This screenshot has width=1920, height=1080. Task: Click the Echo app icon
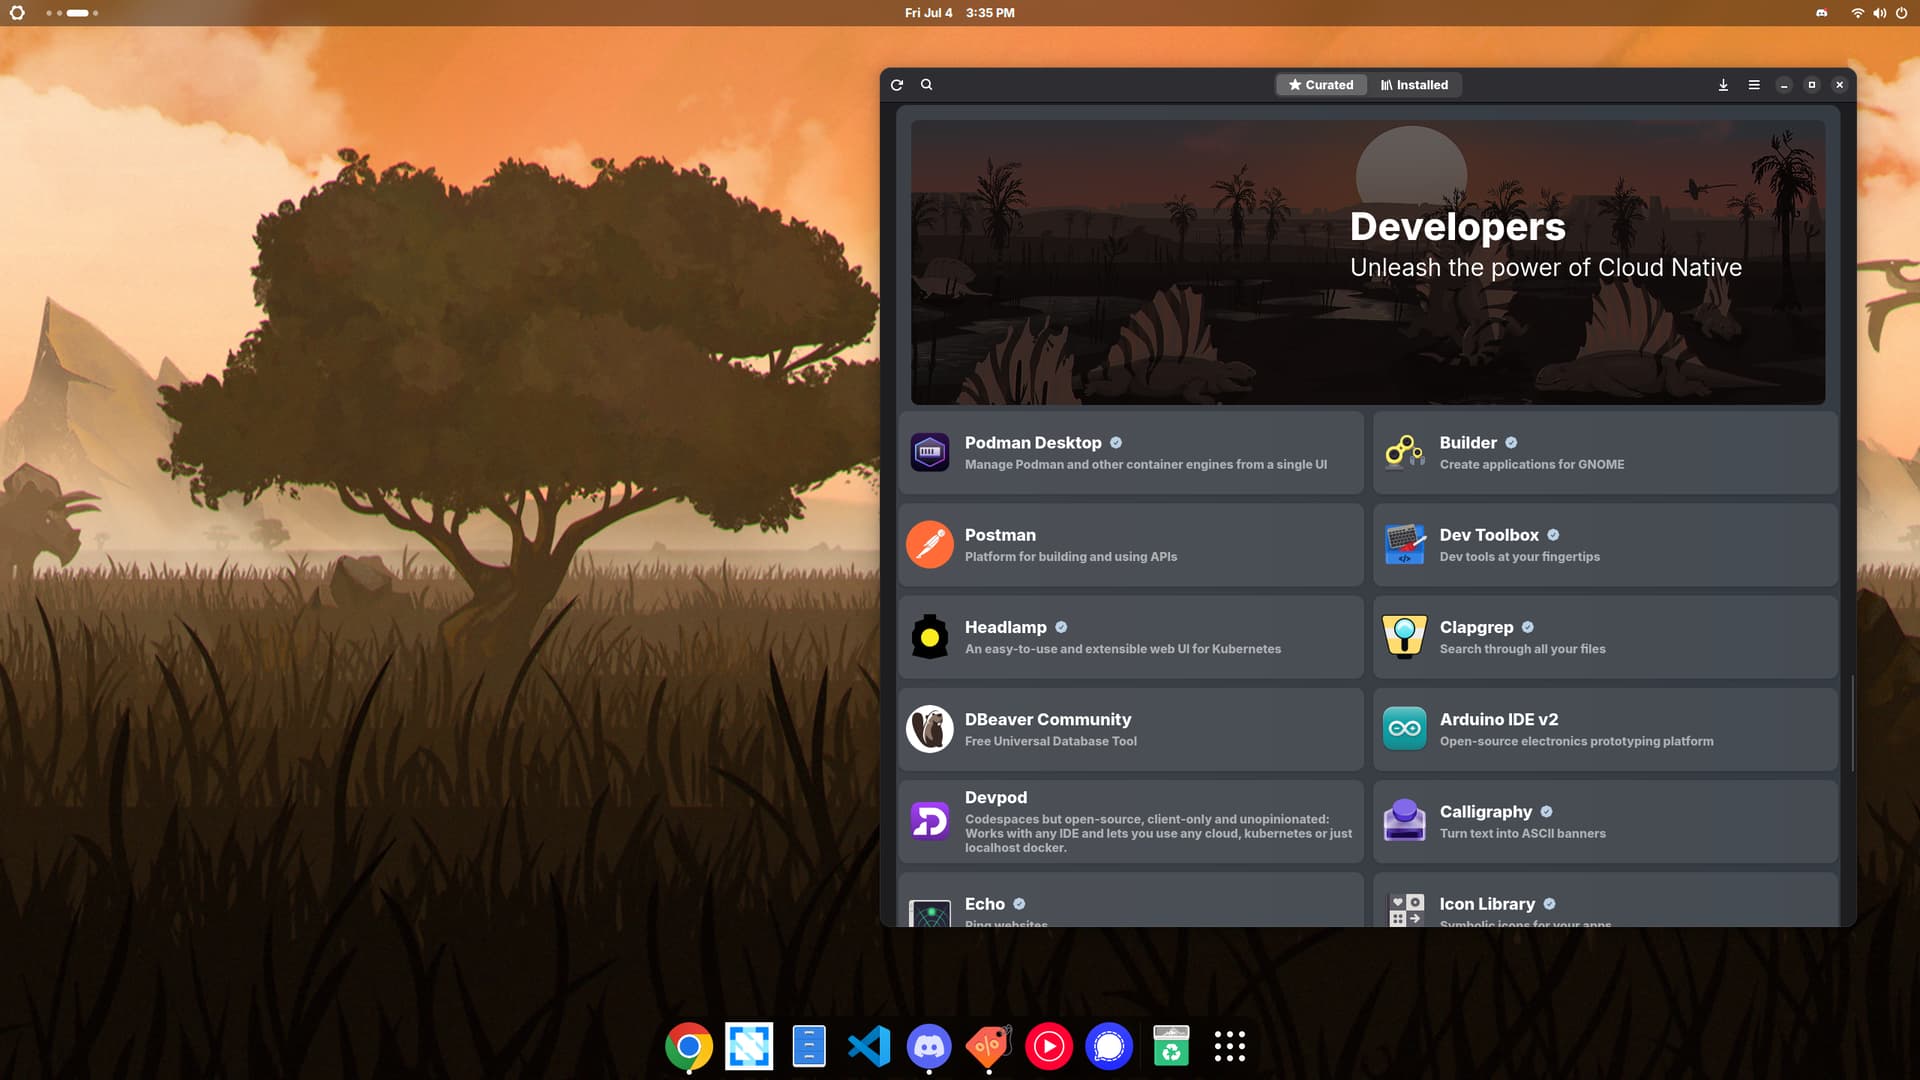(930, 912)
